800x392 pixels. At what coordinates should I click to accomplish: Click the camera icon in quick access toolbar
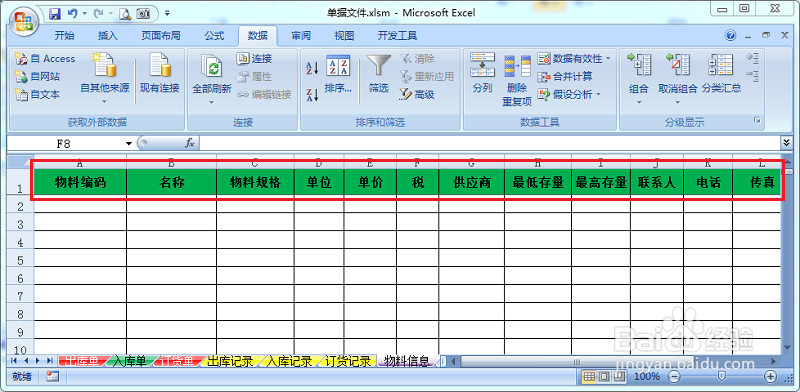[x=144, y=14]
